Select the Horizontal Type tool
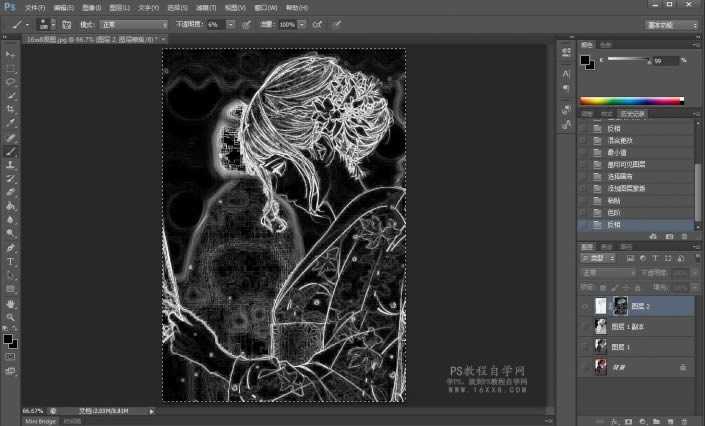Screen dimensions: 705x426 coord(10,260)
